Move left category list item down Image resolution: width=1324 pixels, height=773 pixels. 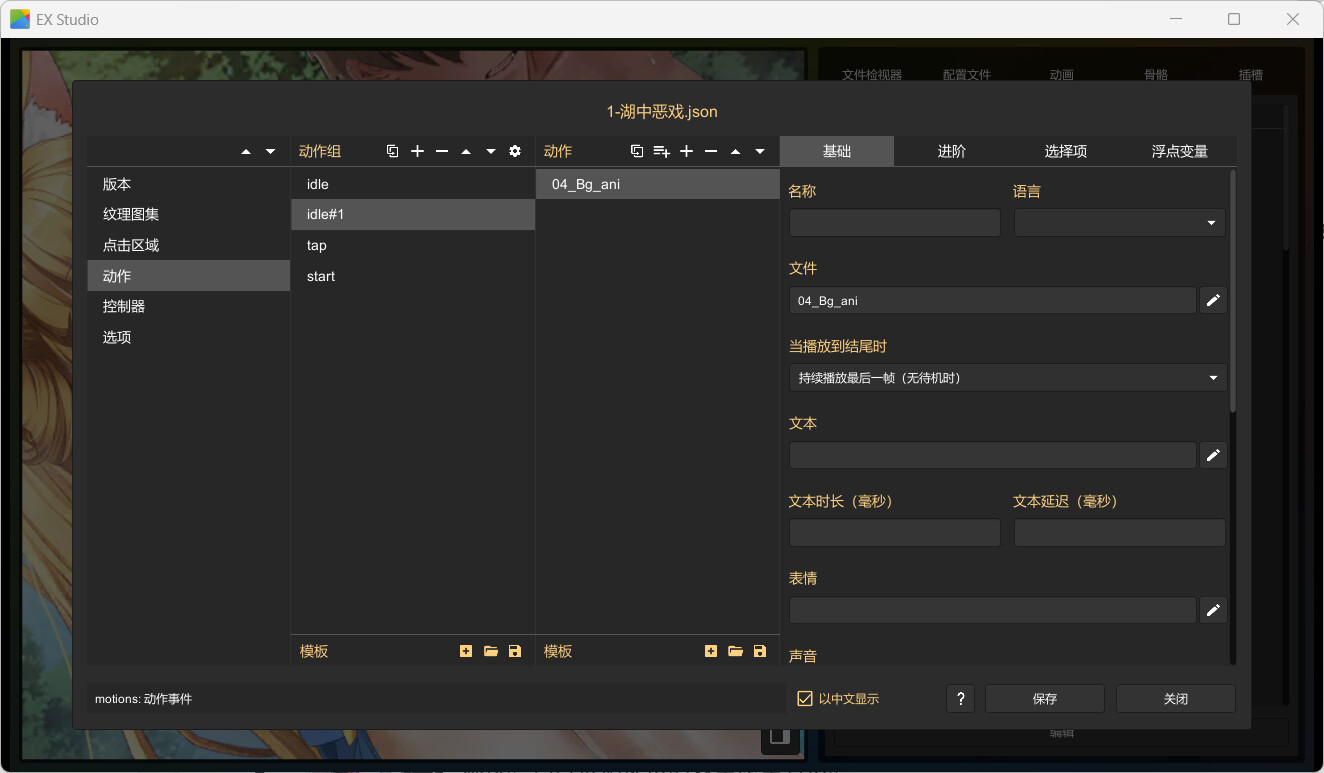pos(270,151)
